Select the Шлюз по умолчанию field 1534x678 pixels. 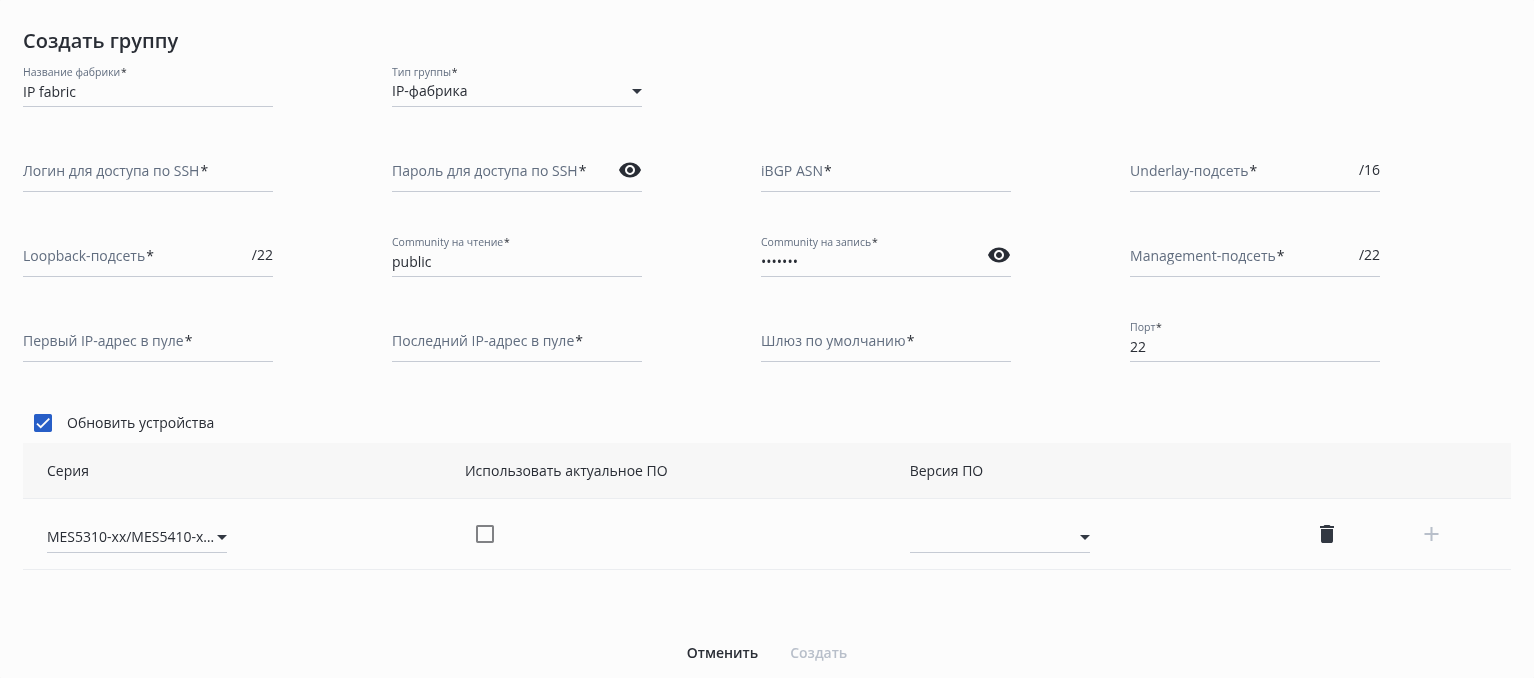tap(885, 342)
